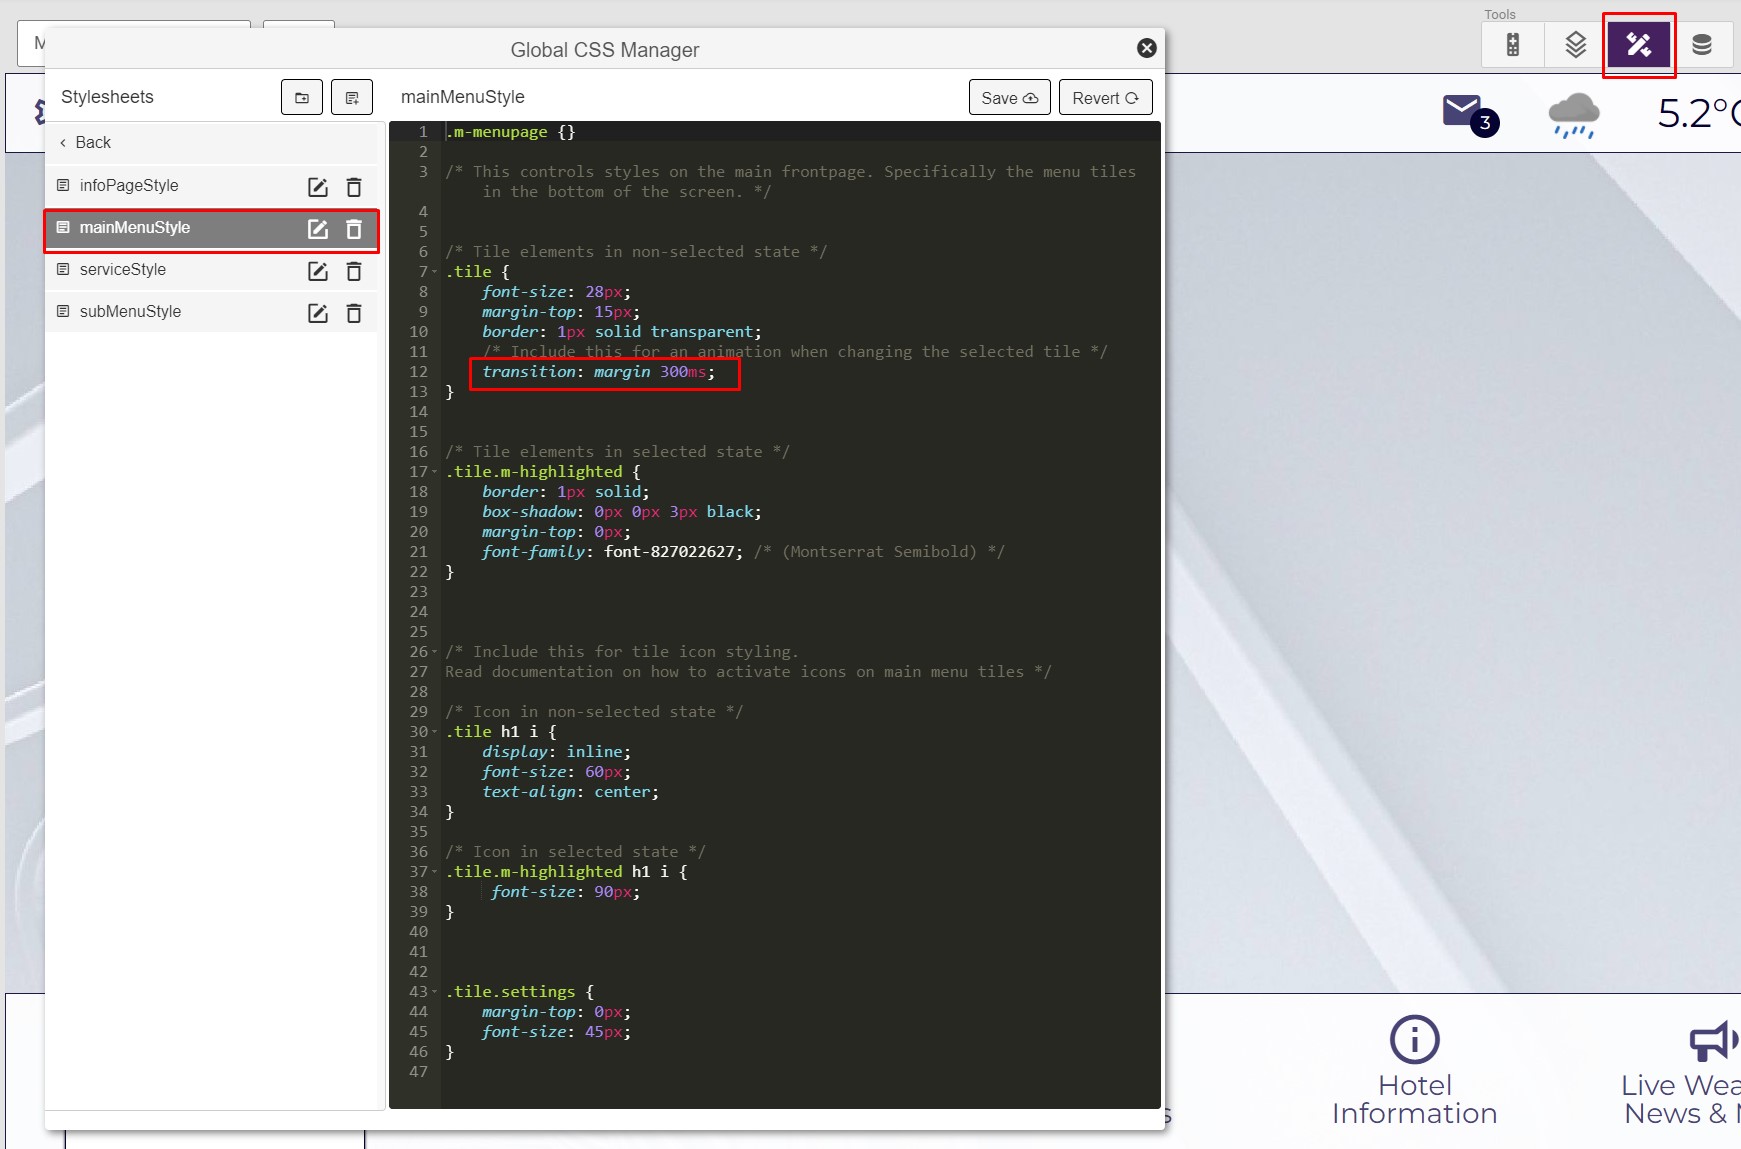Delete the infoPageStyle stylesheet
The image size is (1741, 1149).
pos(354,187)
